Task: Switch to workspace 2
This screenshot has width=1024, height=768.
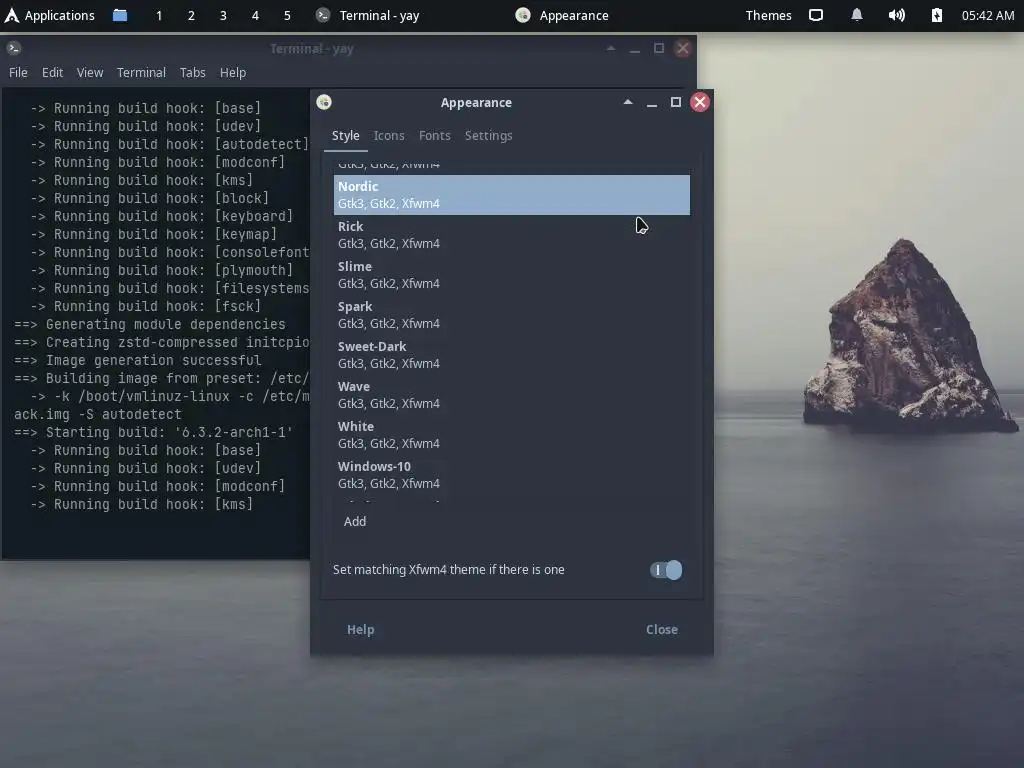Action: (x=191, y=15)
